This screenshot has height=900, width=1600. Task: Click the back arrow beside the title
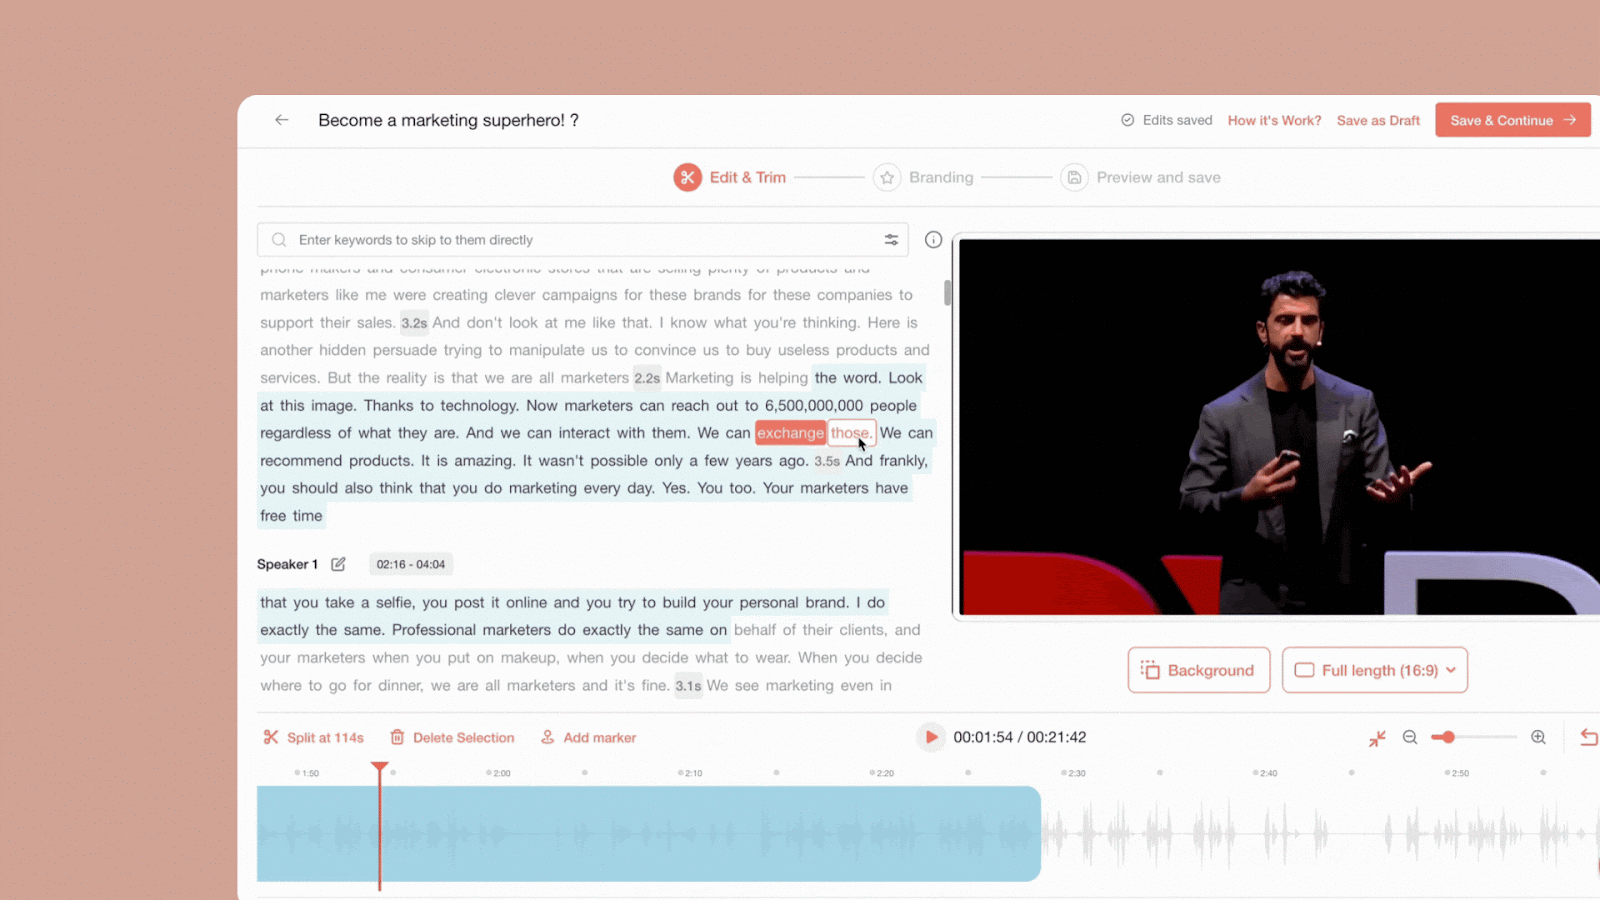click(x=282, y=120)
